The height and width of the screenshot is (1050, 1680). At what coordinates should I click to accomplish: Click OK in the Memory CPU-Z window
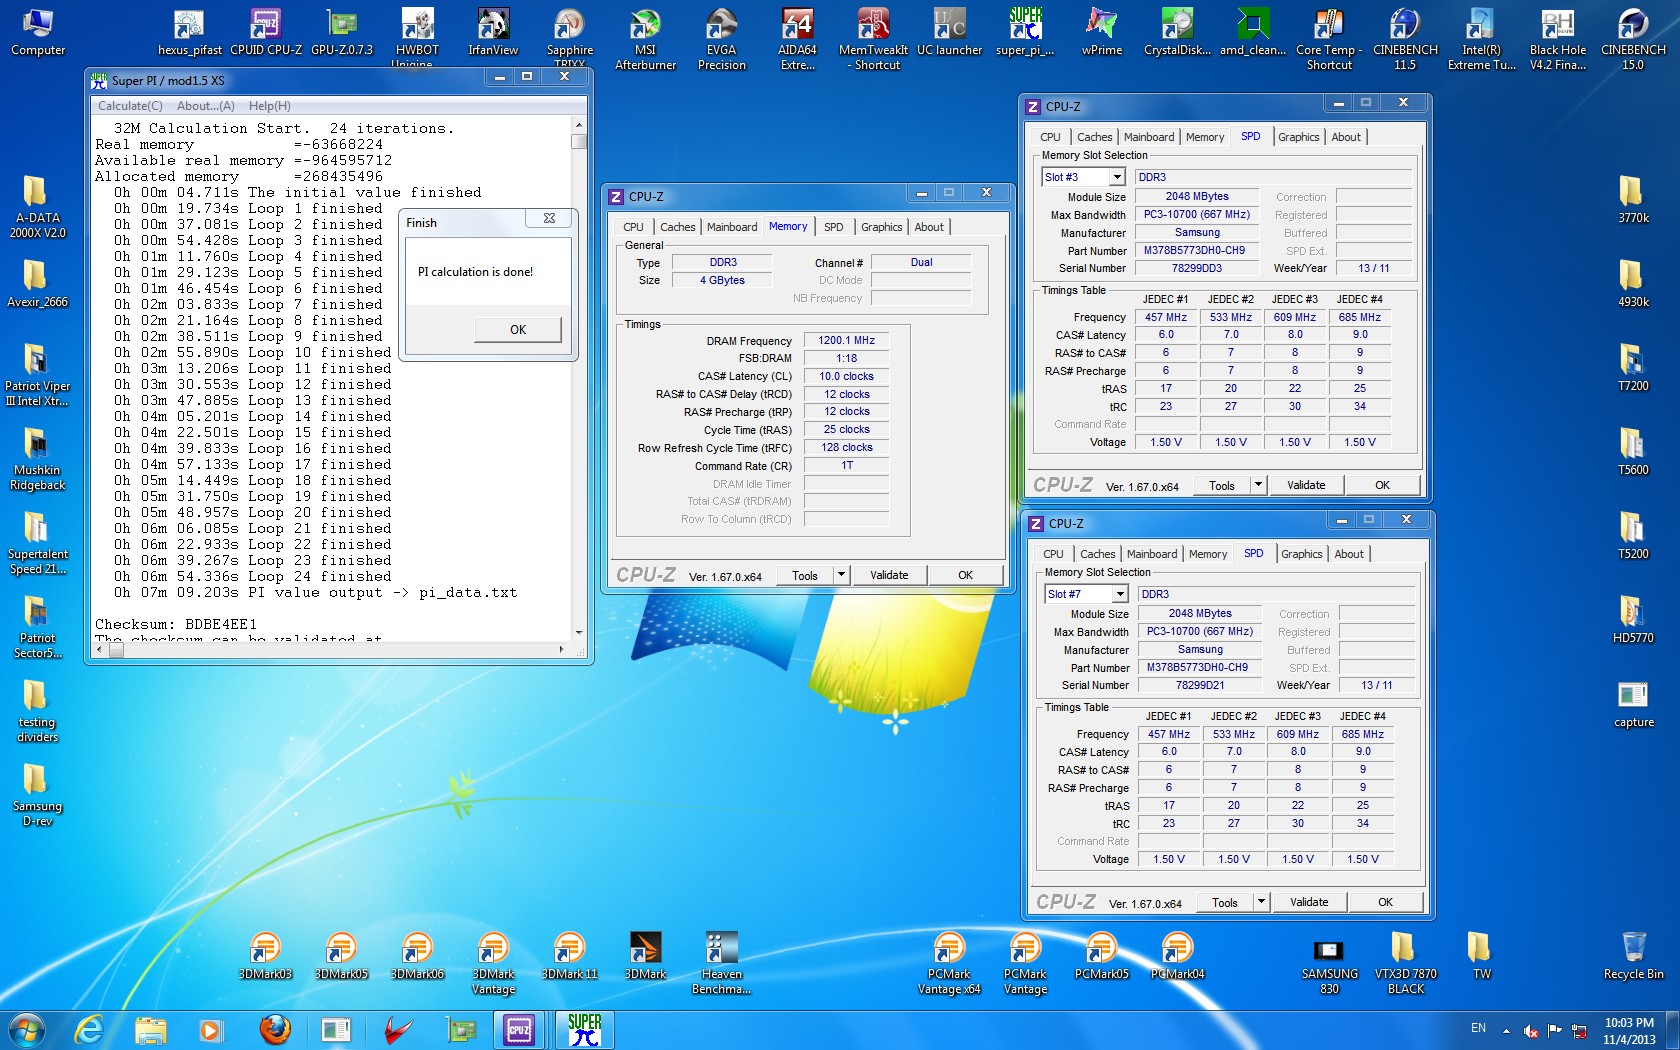coord(965,574)
